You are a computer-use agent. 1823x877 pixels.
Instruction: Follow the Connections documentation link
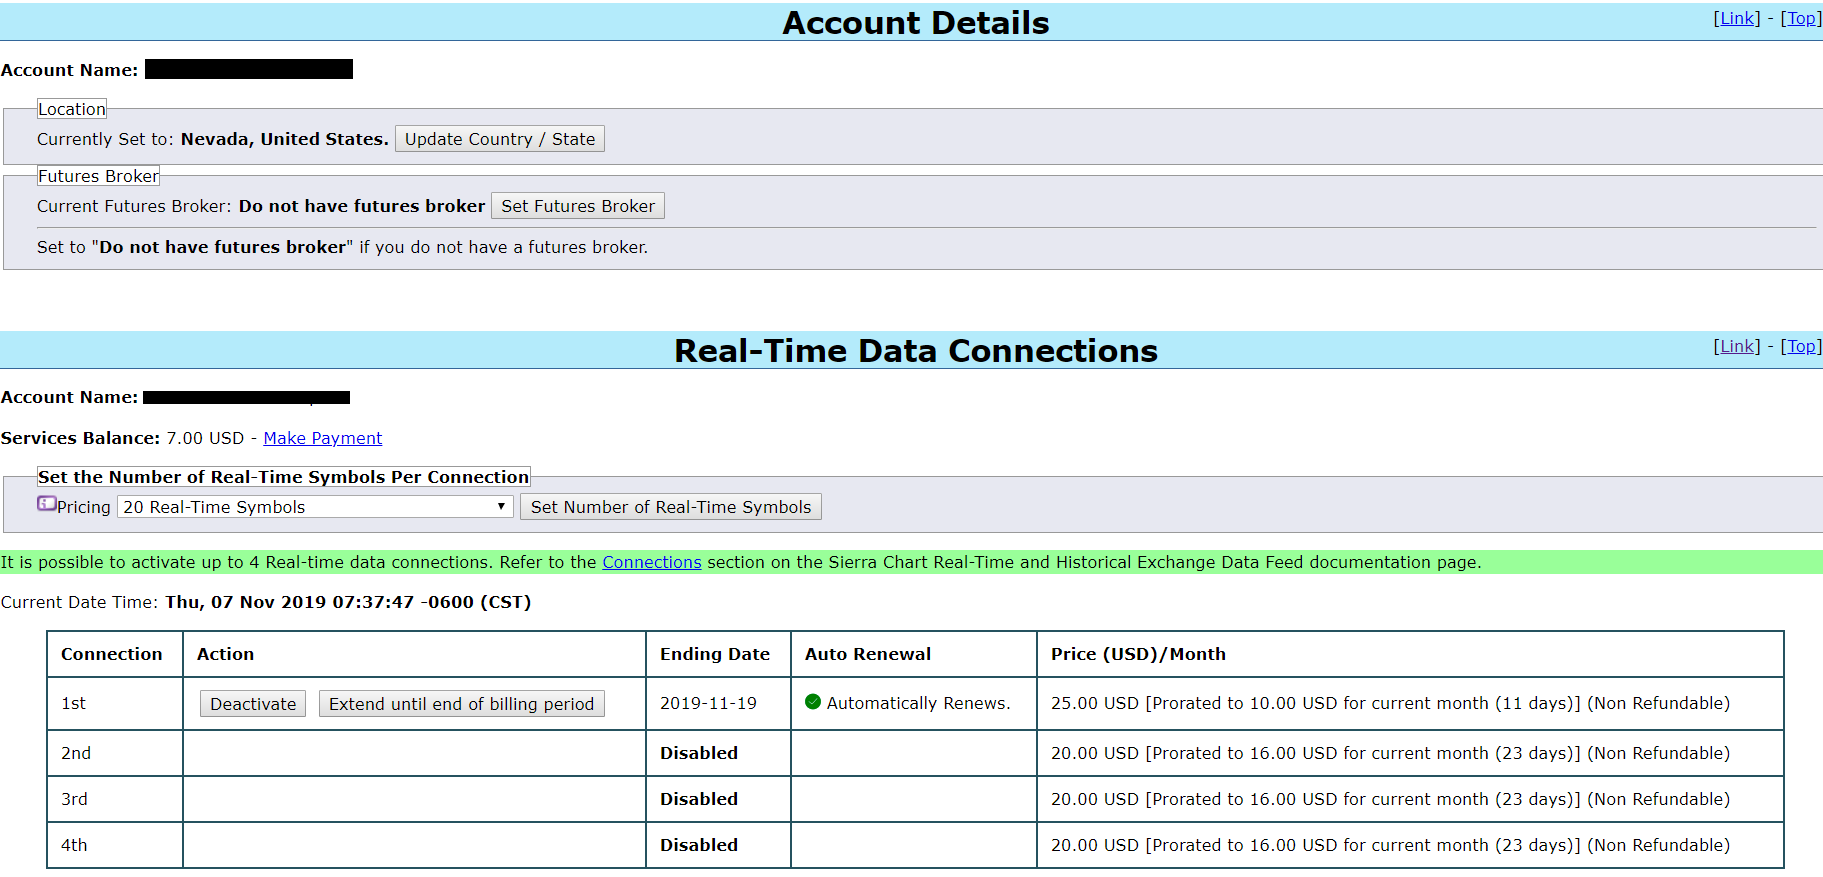point(652,562)
